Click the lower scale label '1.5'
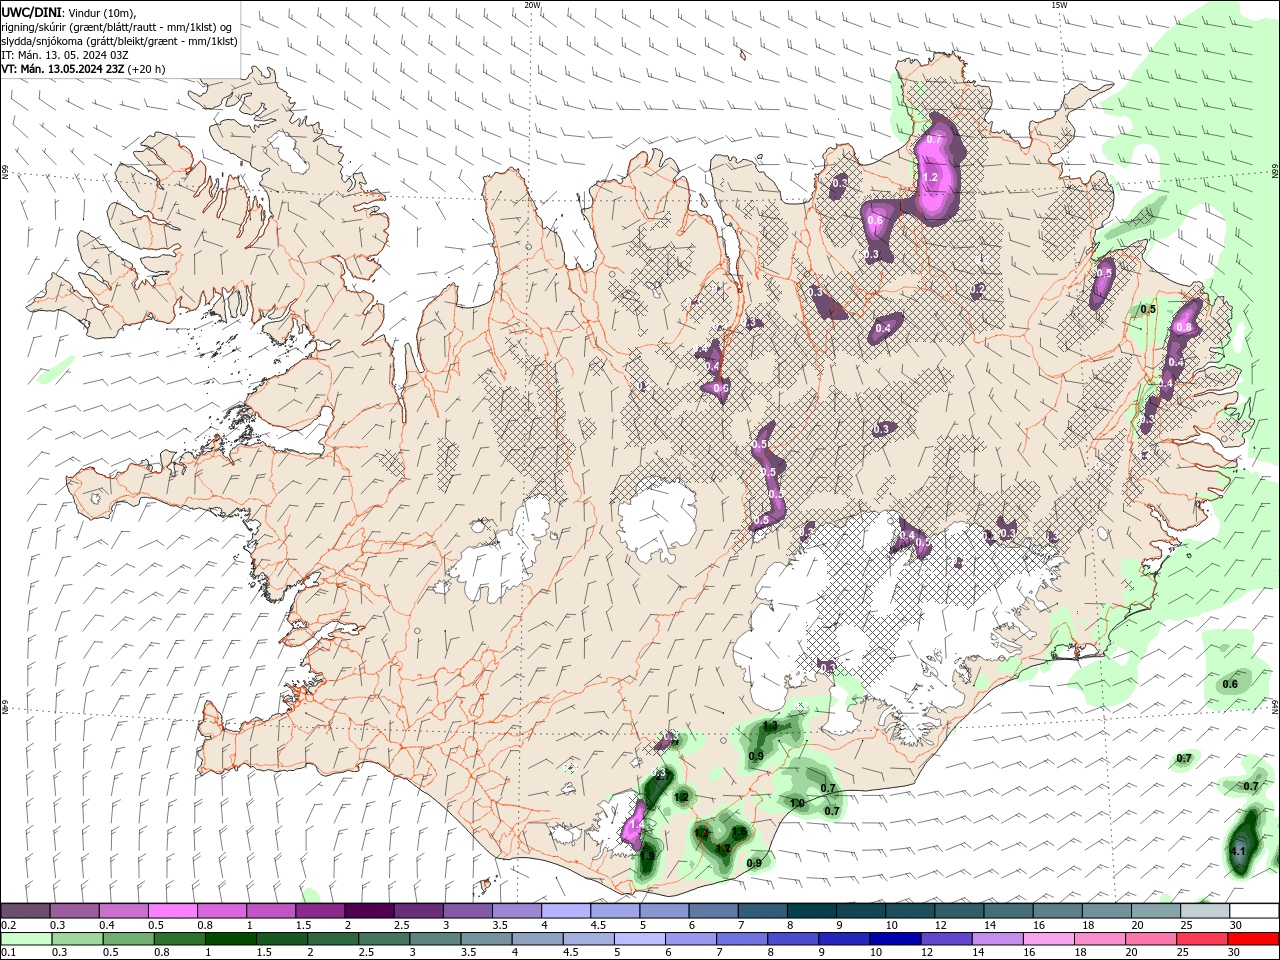Viewport: 1280px width, 960px height. [264, 952]
